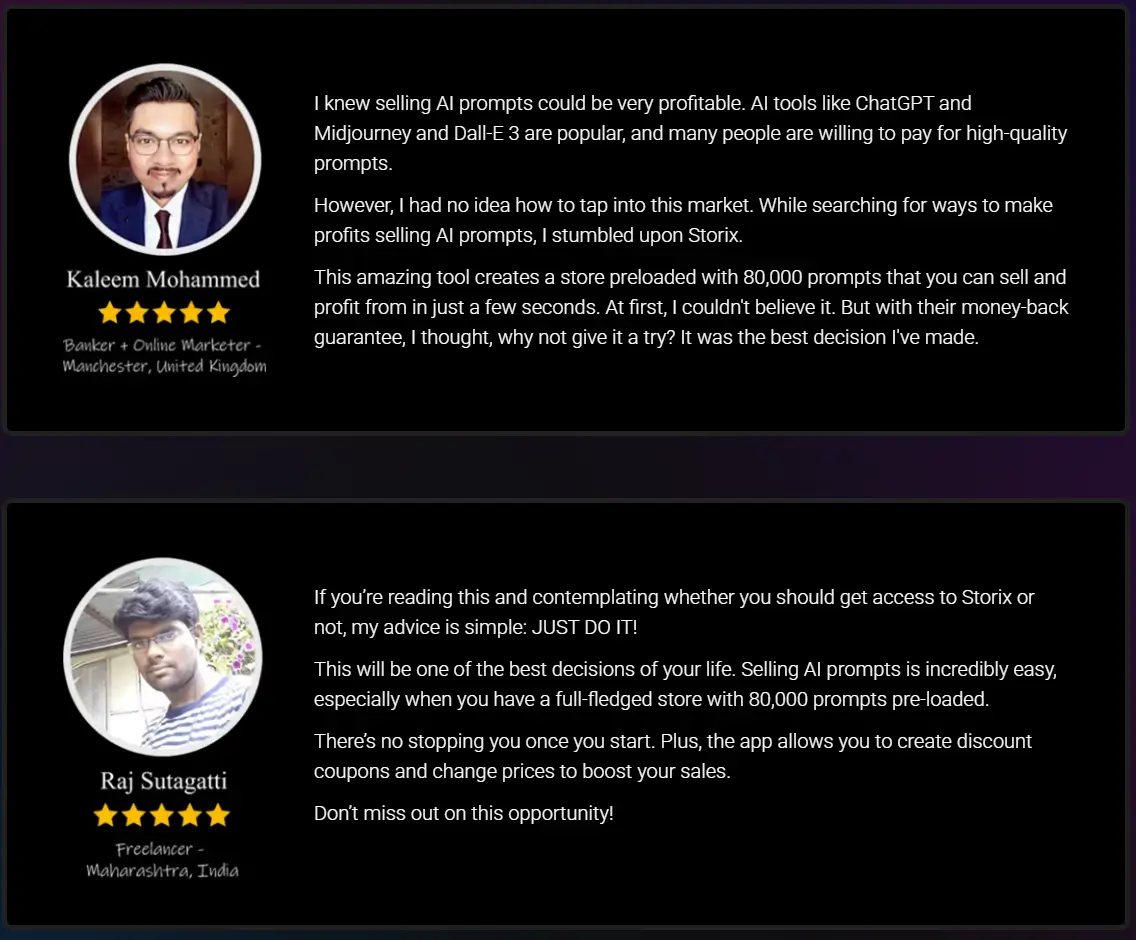Click first star under Kaleem Mohammed
The image size is (1136, 940).
110,313
